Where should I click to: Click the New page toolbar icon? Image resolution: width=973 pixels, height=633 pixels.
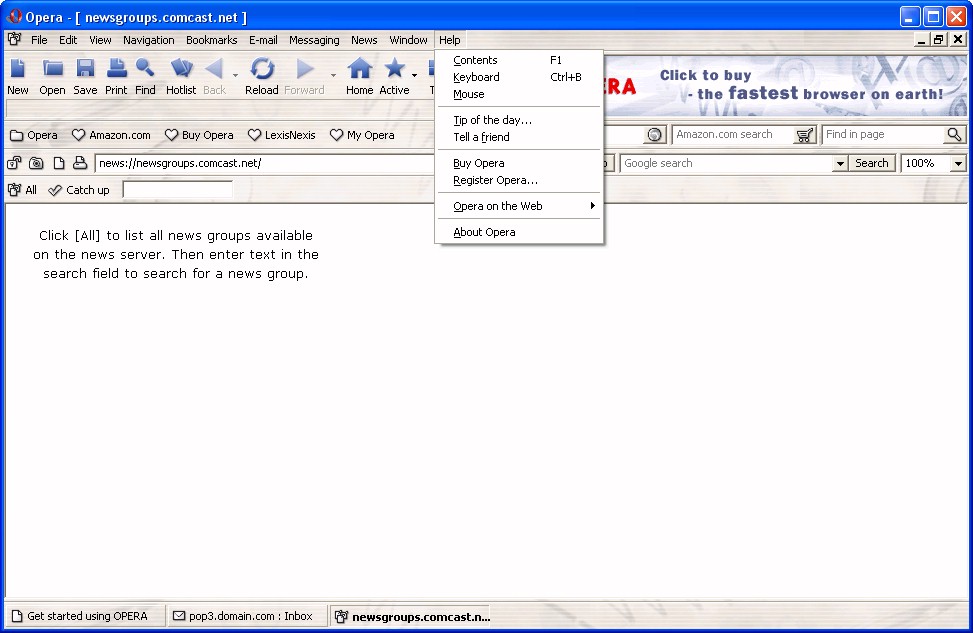tap(18, 69)
